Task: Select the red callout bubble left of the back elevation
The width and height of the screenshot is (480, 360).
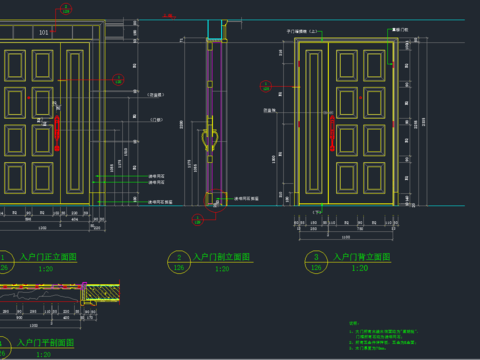Action: [266, 86]
